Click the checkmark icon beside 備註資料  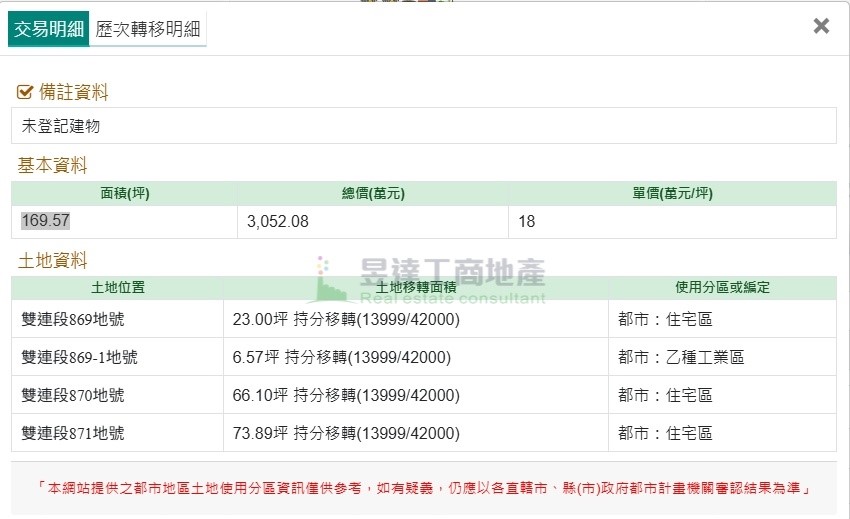point(26,93)
